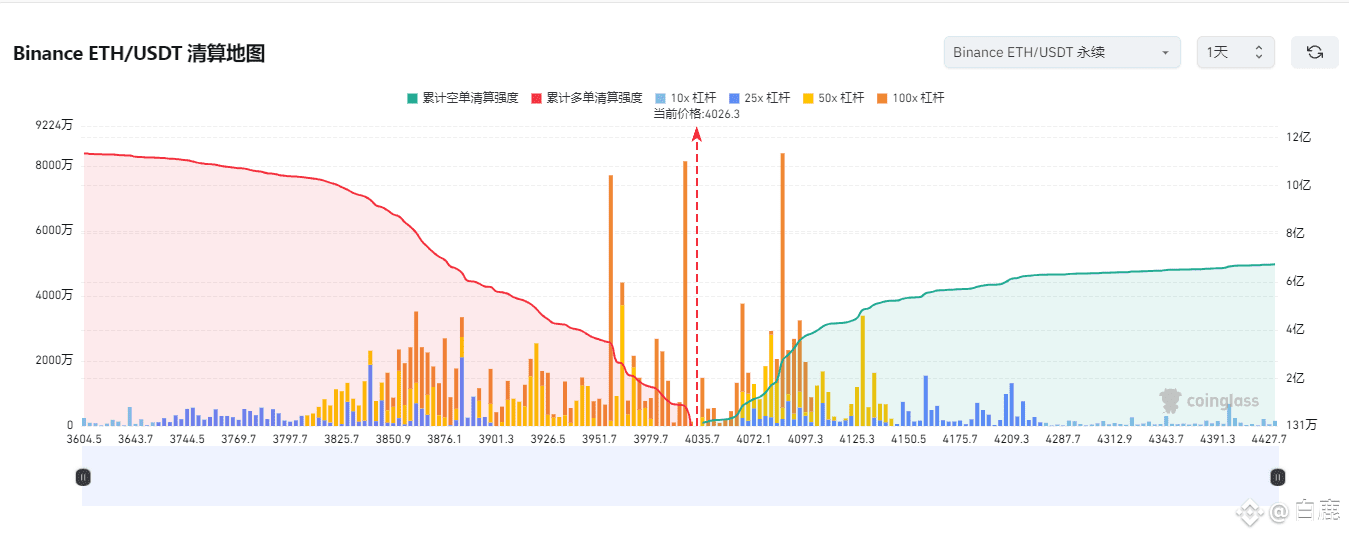Image resolution: width=1349 pixels, height=538 pixels.
Task: Click the x-axis label 3604.5
Action: [x=84, y=439]
